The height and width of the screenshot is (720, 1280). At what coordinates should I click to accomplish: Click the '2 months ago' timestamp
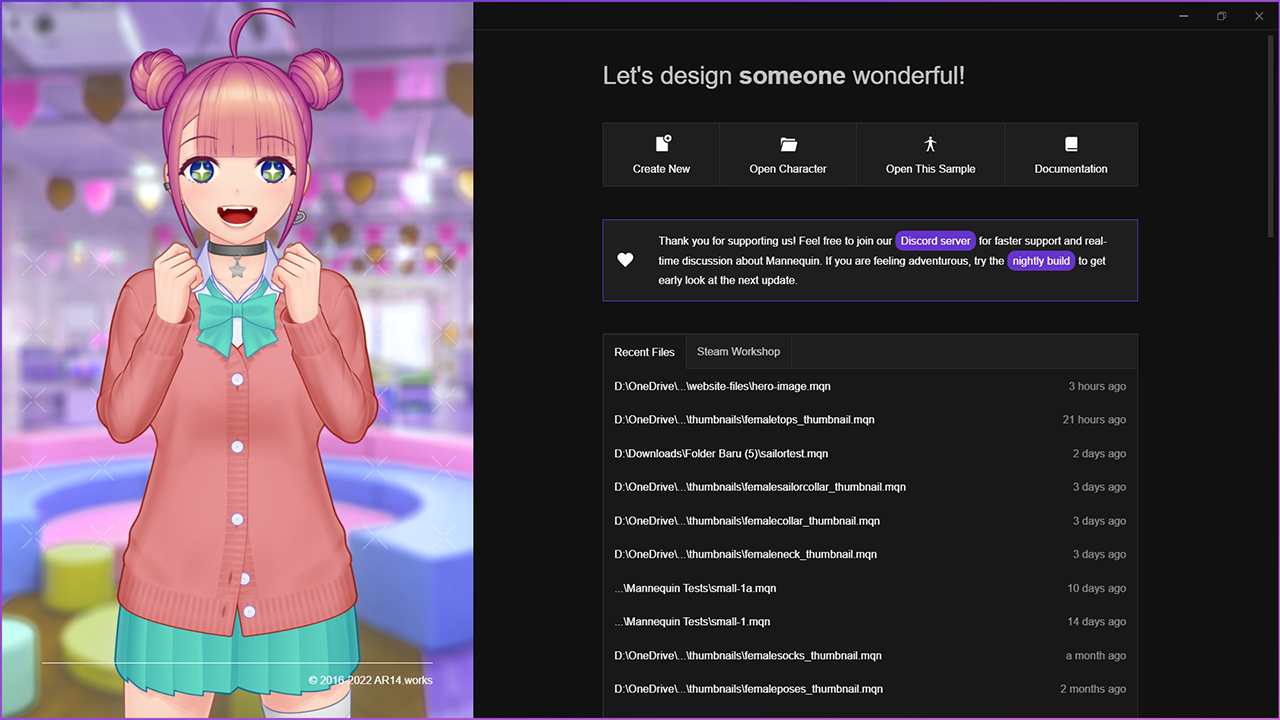tap(1093, 689)
